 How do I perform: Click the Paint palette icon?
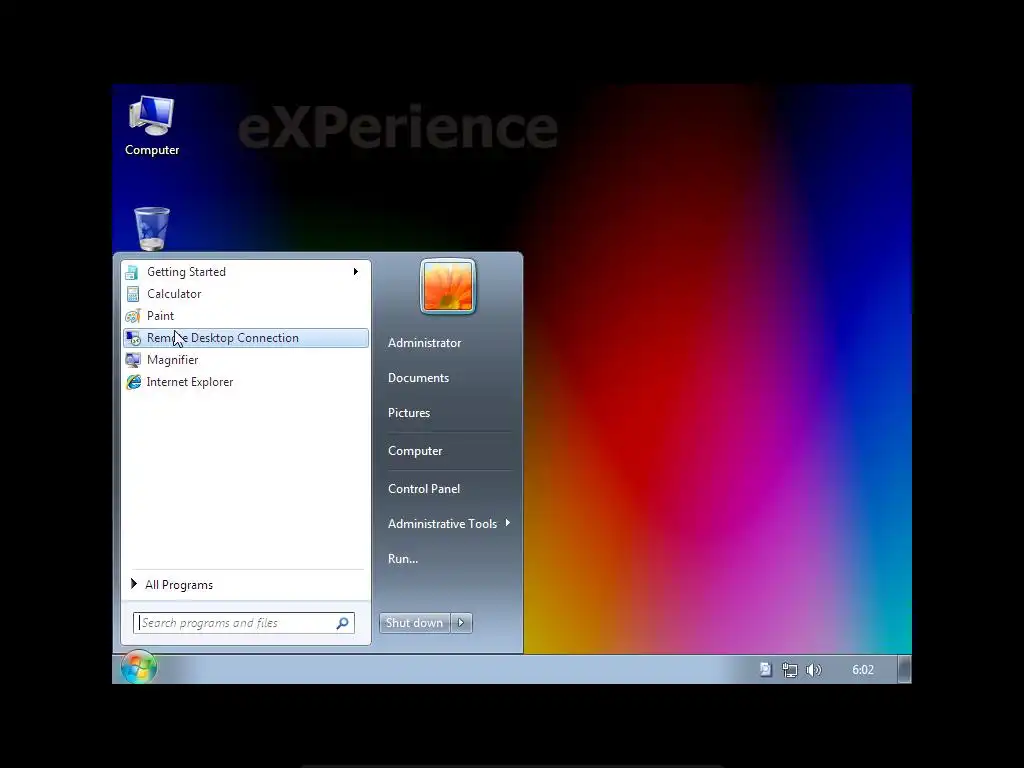click(133, 316)
